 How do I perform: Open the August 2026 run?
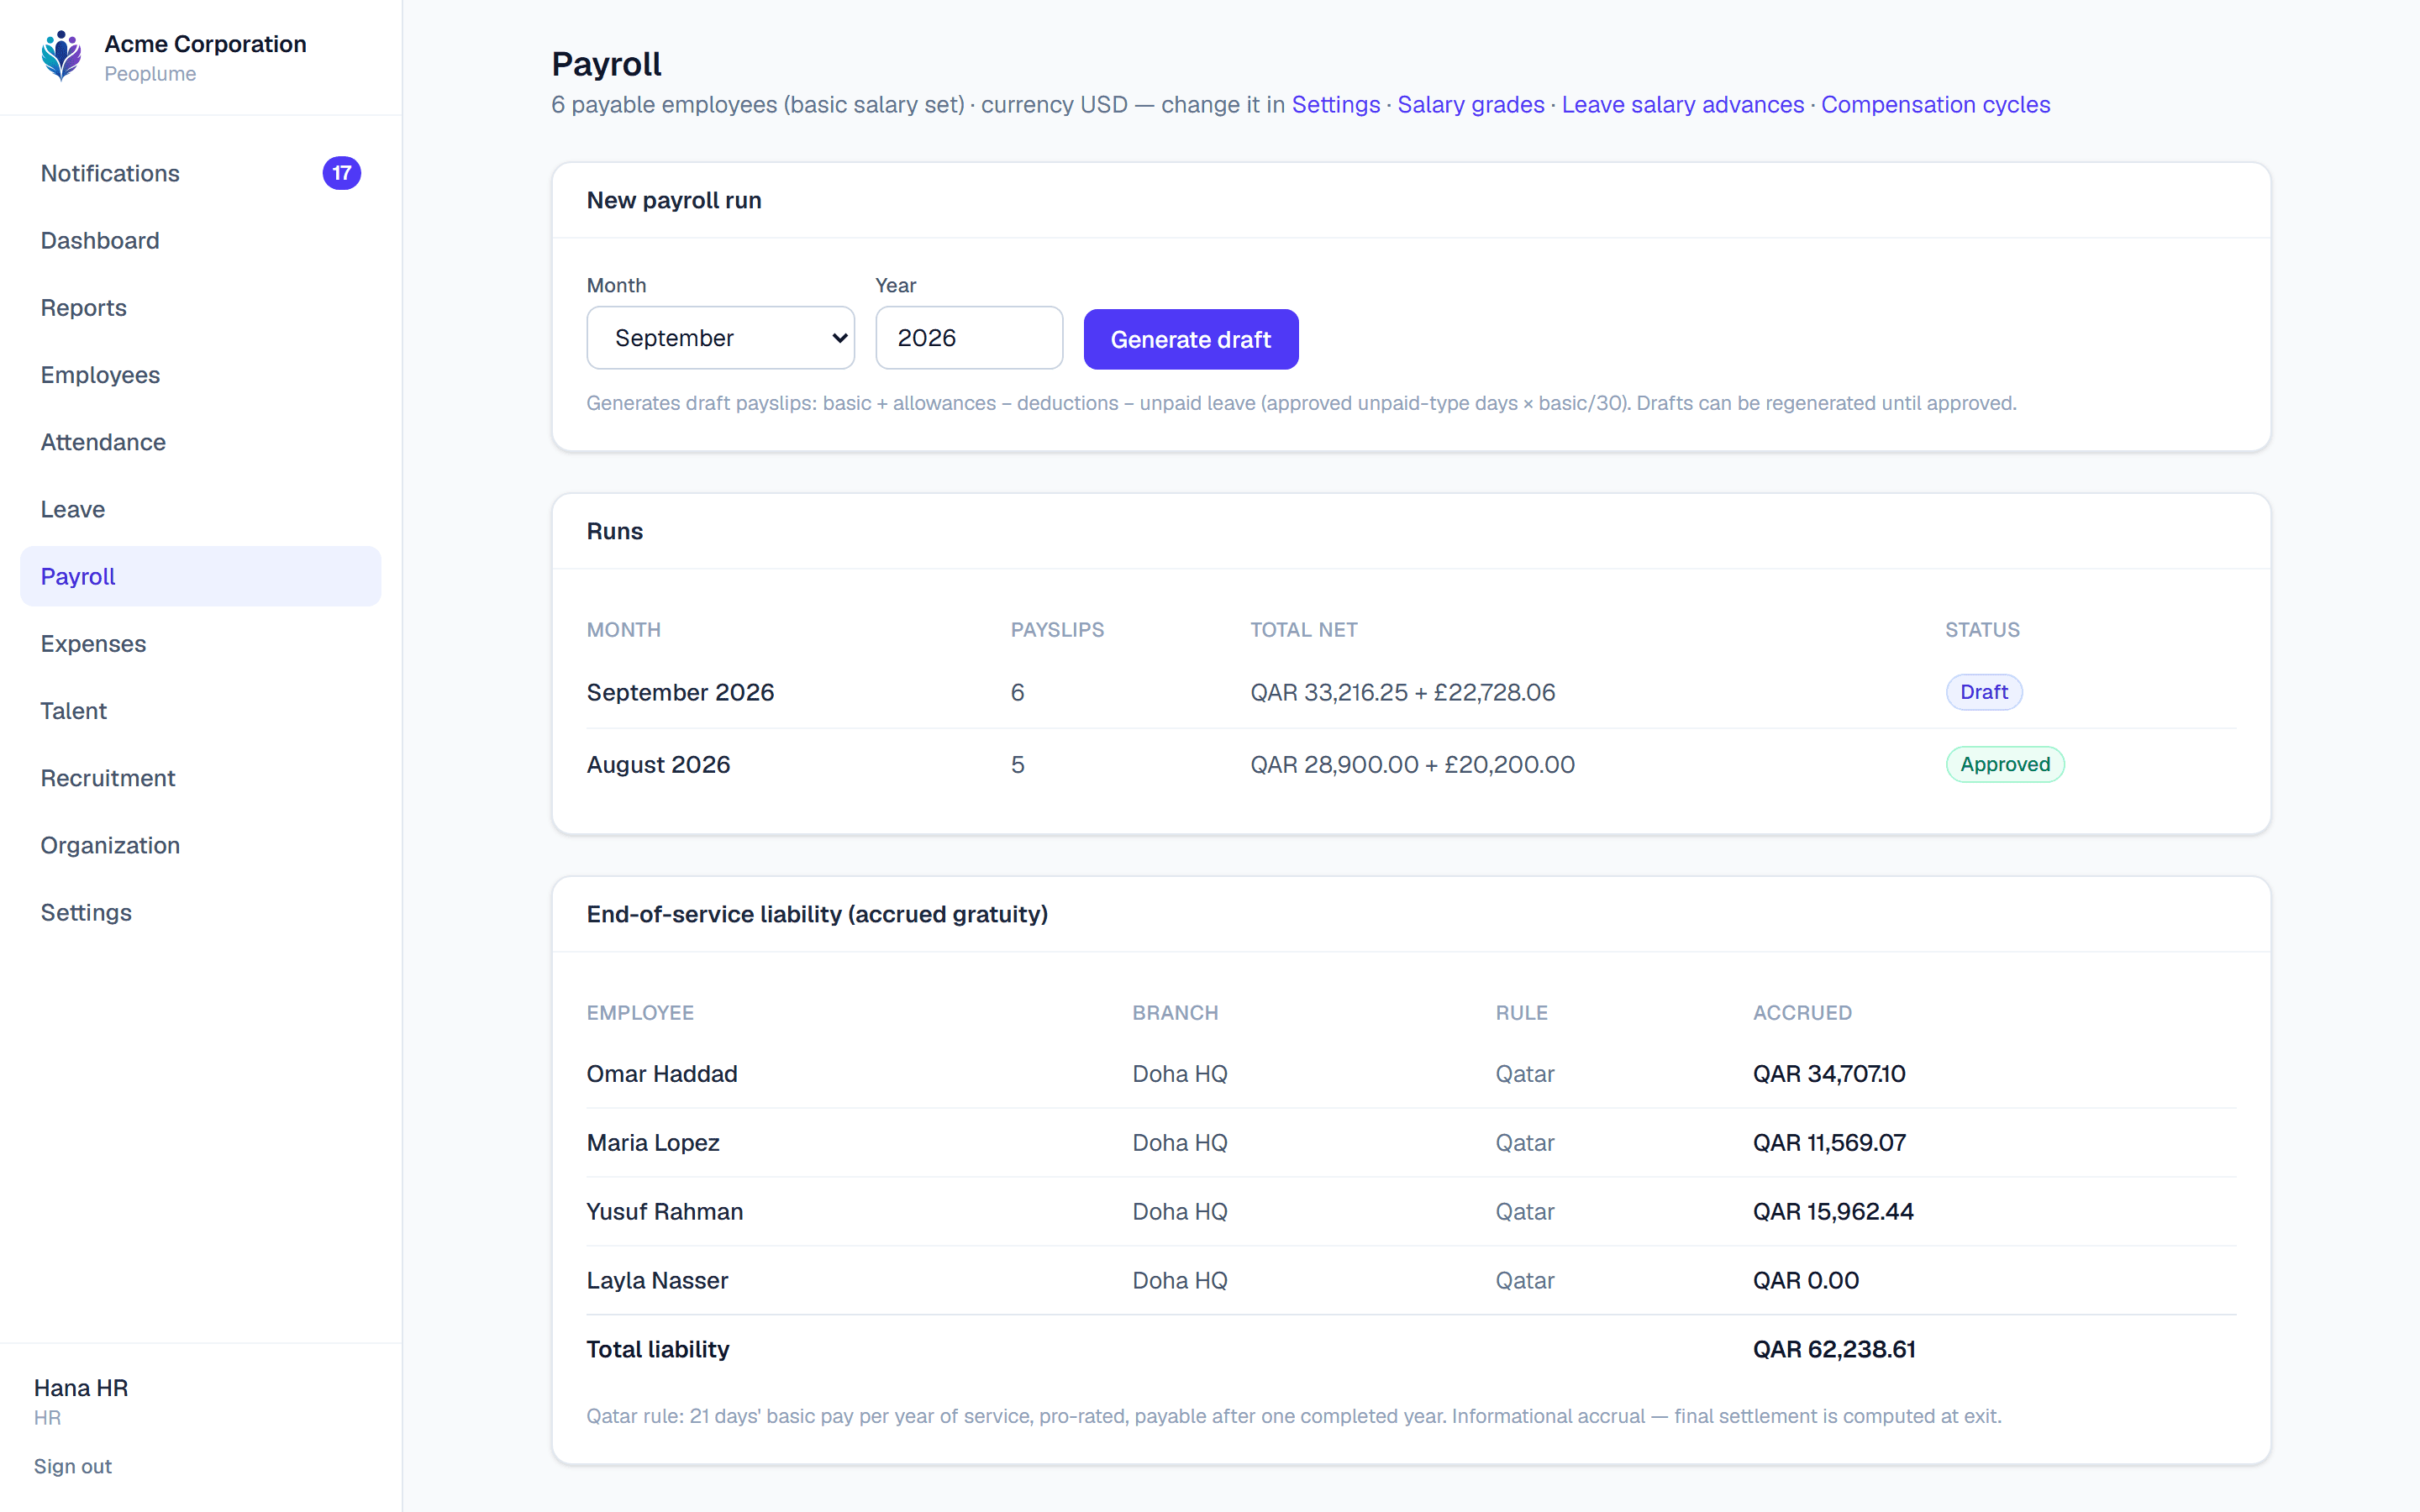(x=658, y=764)
